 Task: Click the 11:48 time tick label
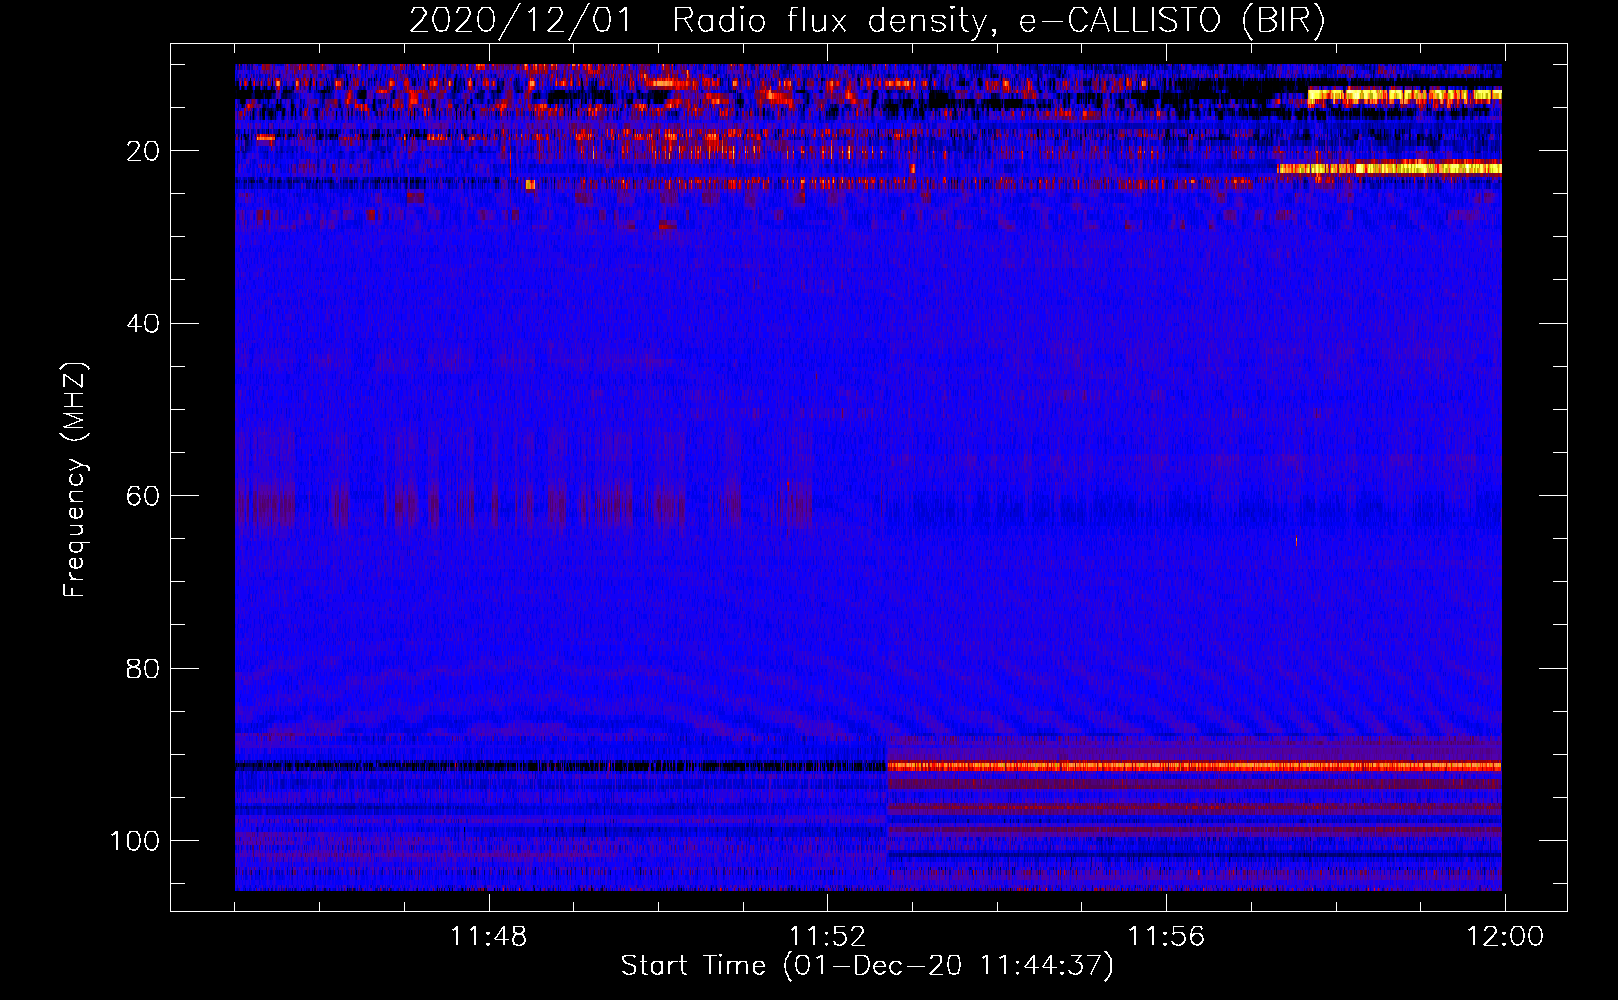click(x=488, y=937)
